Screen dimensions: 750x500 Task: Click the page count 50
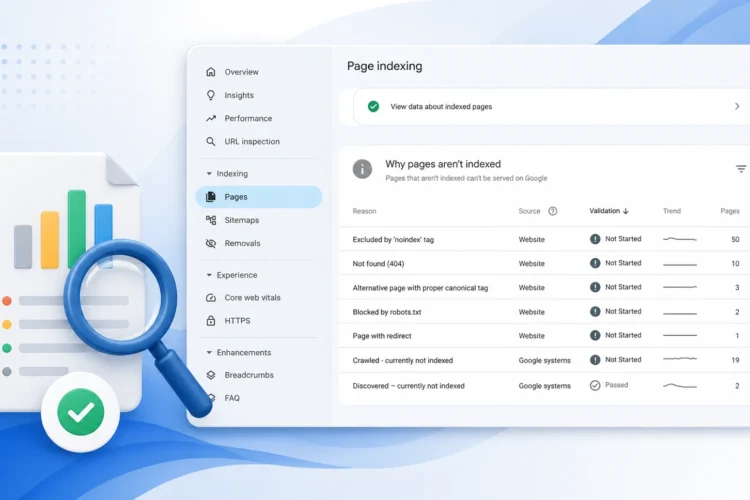point(735,239)
